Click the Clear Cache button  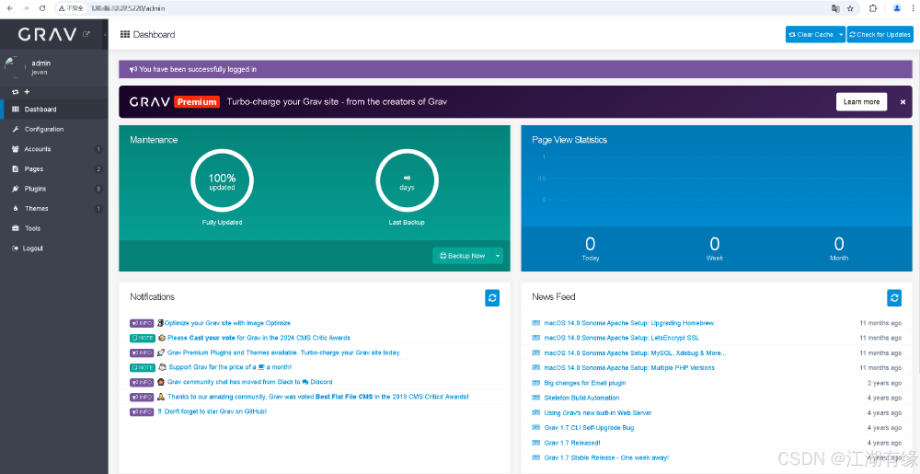click(811, 35)
